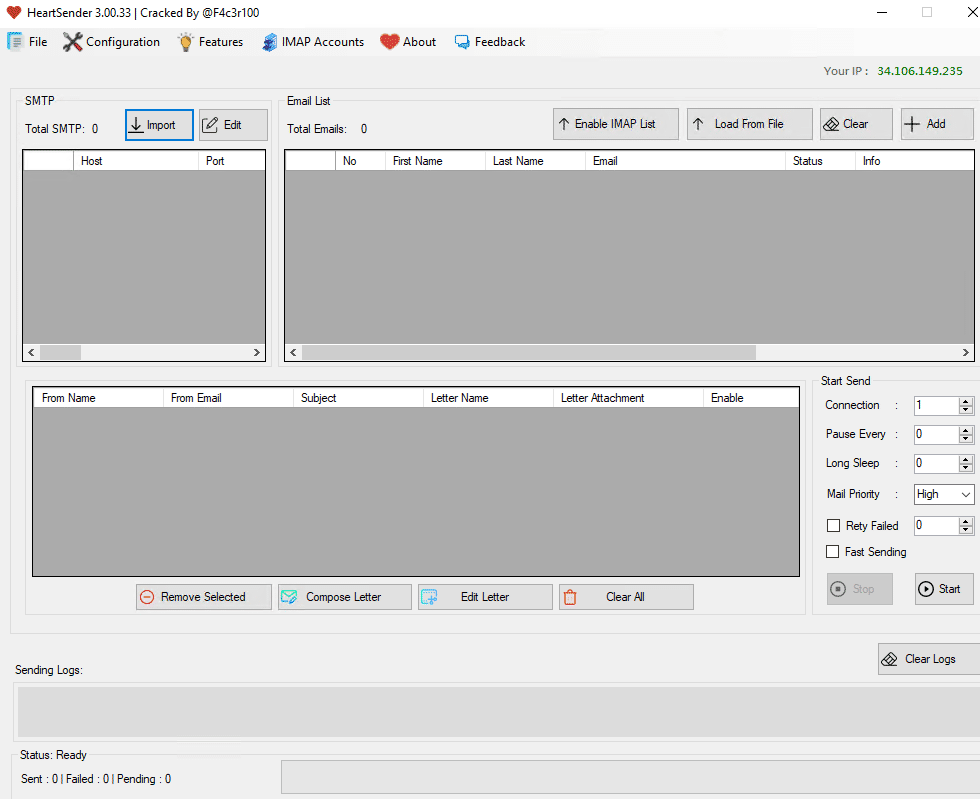Click right arrow of SMTP list scrollbar
980x799 pixels.
coord(256,353)
